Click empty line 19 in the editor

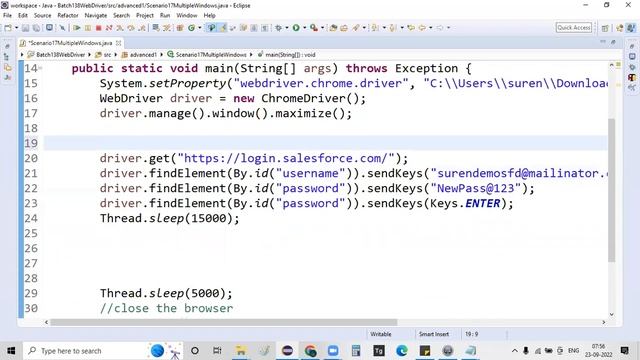tap(325, 143)
